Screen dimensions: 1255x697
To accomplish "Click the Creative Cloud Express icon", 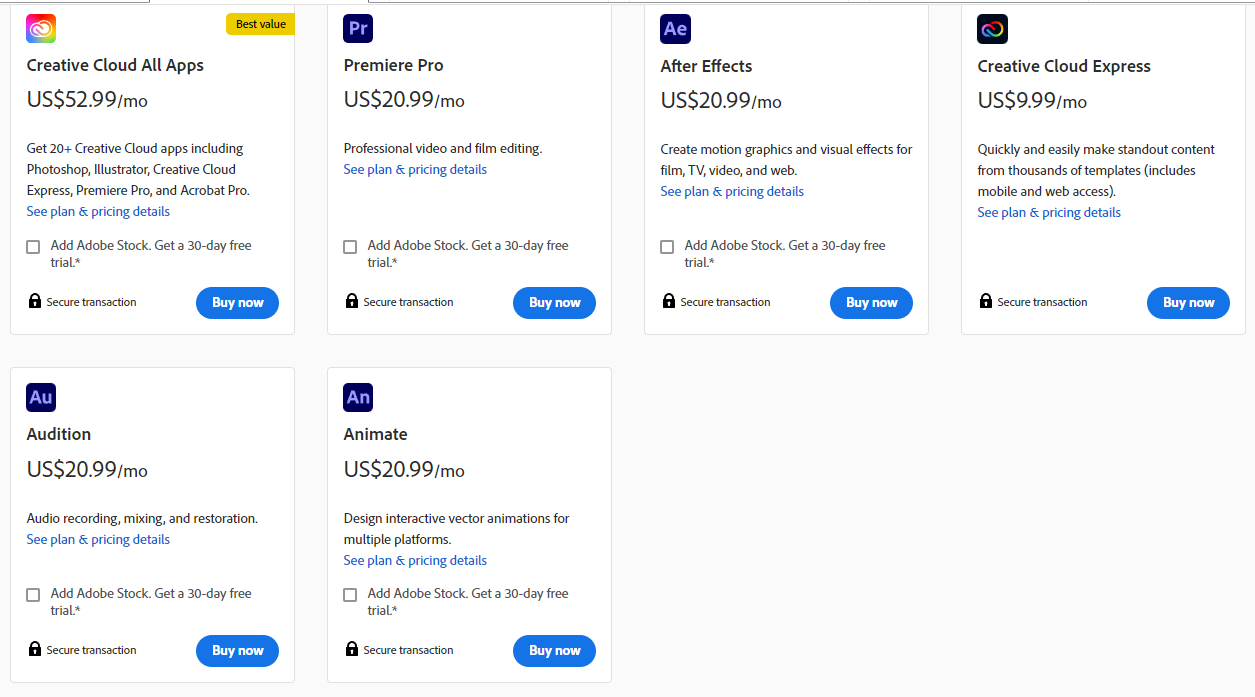I will [x=992, y=29].
